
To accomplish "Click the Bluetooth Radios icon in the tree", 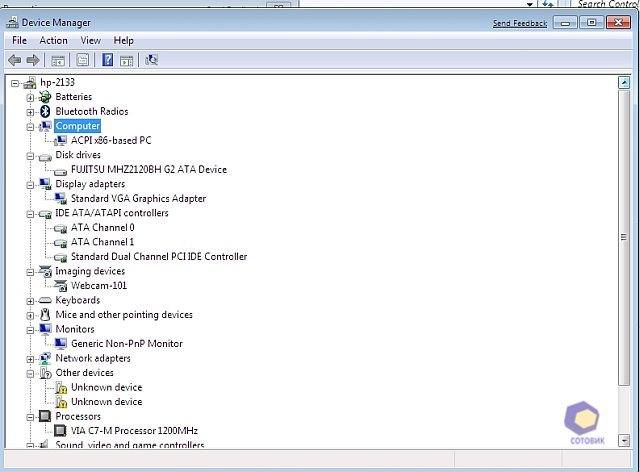I will point(45,111).
